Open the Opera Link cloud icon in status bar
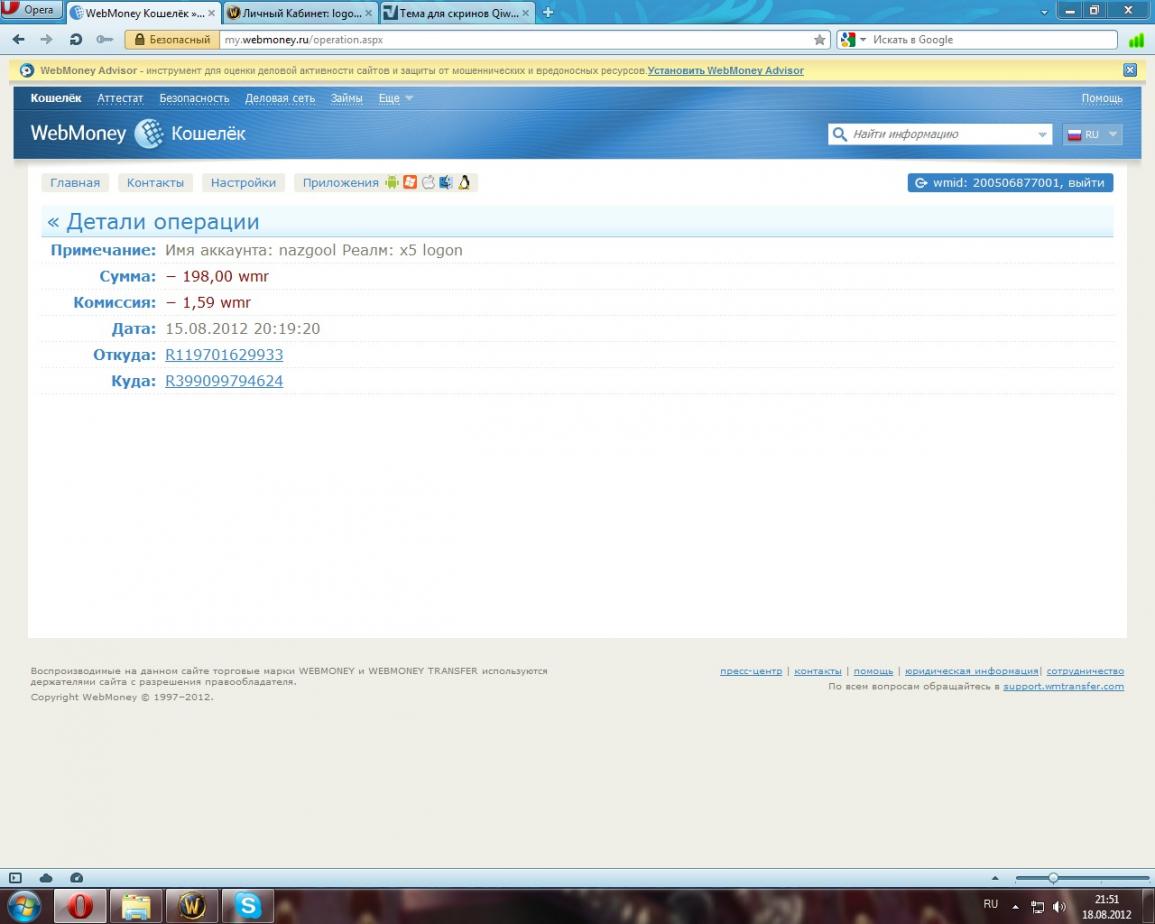Screen dimensions: 1155x924 point(46,878)
